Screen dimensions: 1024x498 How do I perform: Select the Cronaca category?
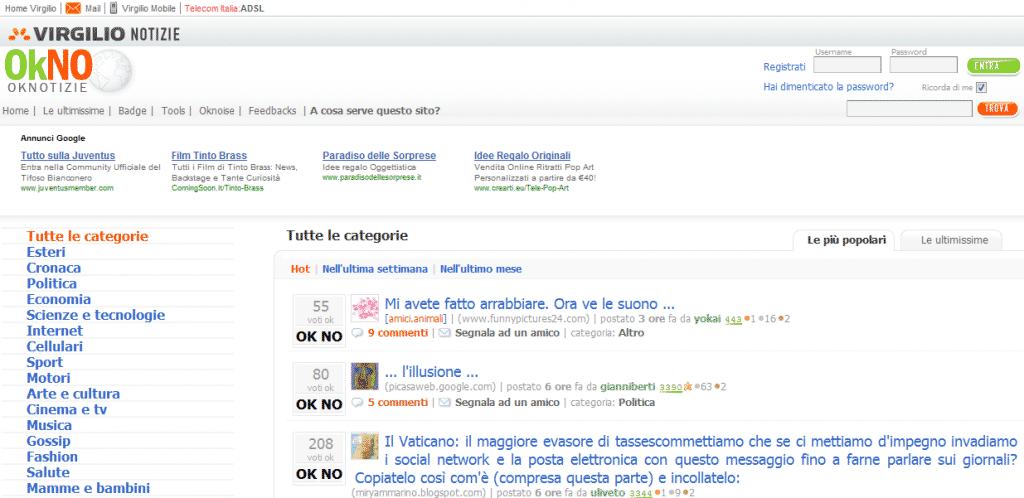click(54, 268)
